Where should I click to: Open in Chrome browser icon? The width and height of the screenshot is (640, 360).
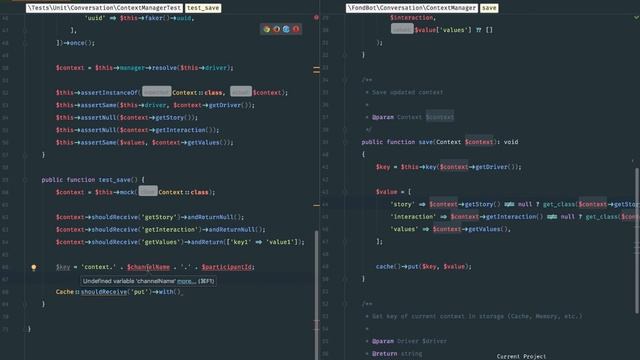pyautogui.click(x=267, y=29)
